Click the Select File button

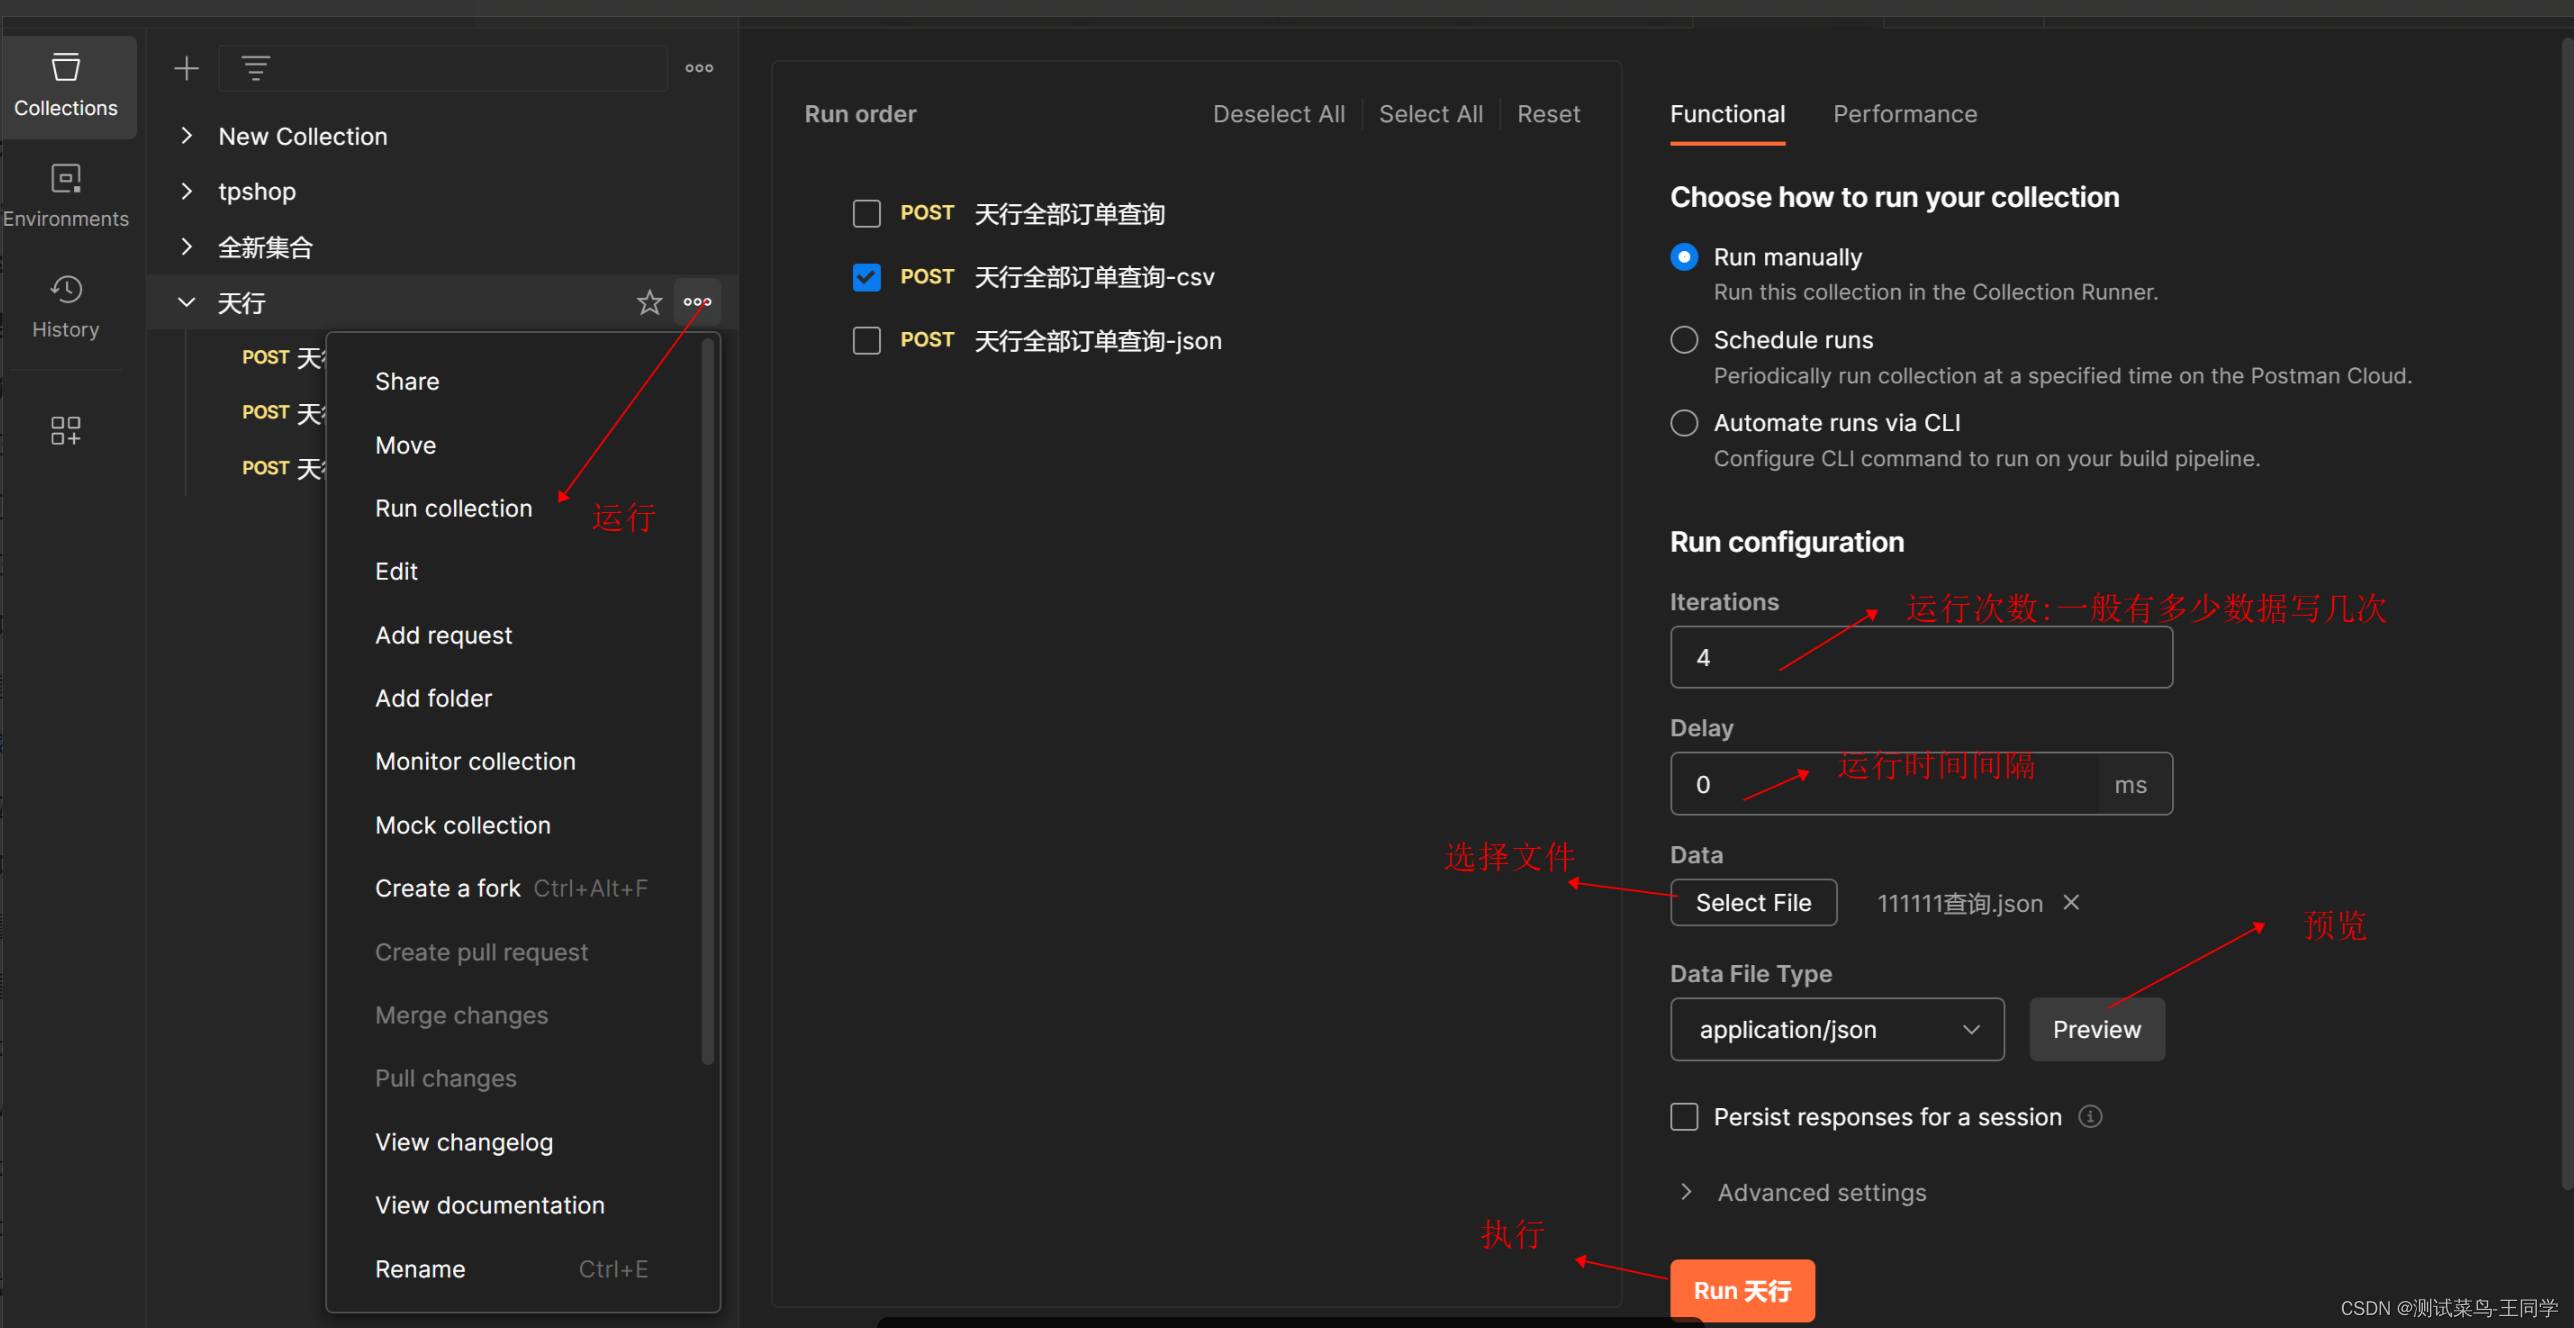(1753, 903)
